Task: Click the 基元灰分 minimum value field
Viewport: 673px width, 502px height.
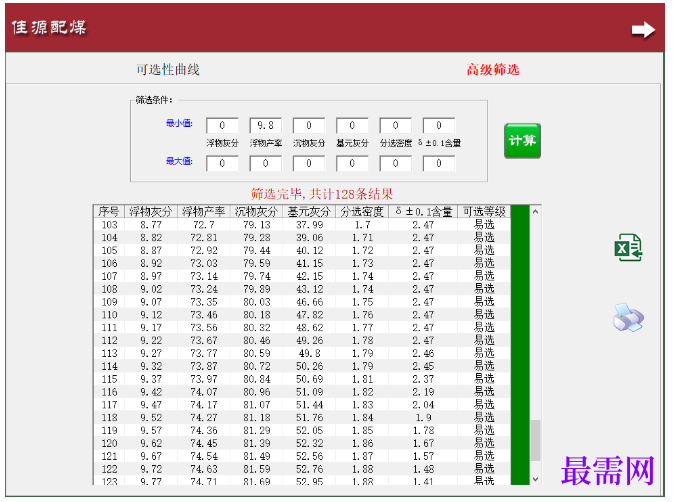Action: 352,126
